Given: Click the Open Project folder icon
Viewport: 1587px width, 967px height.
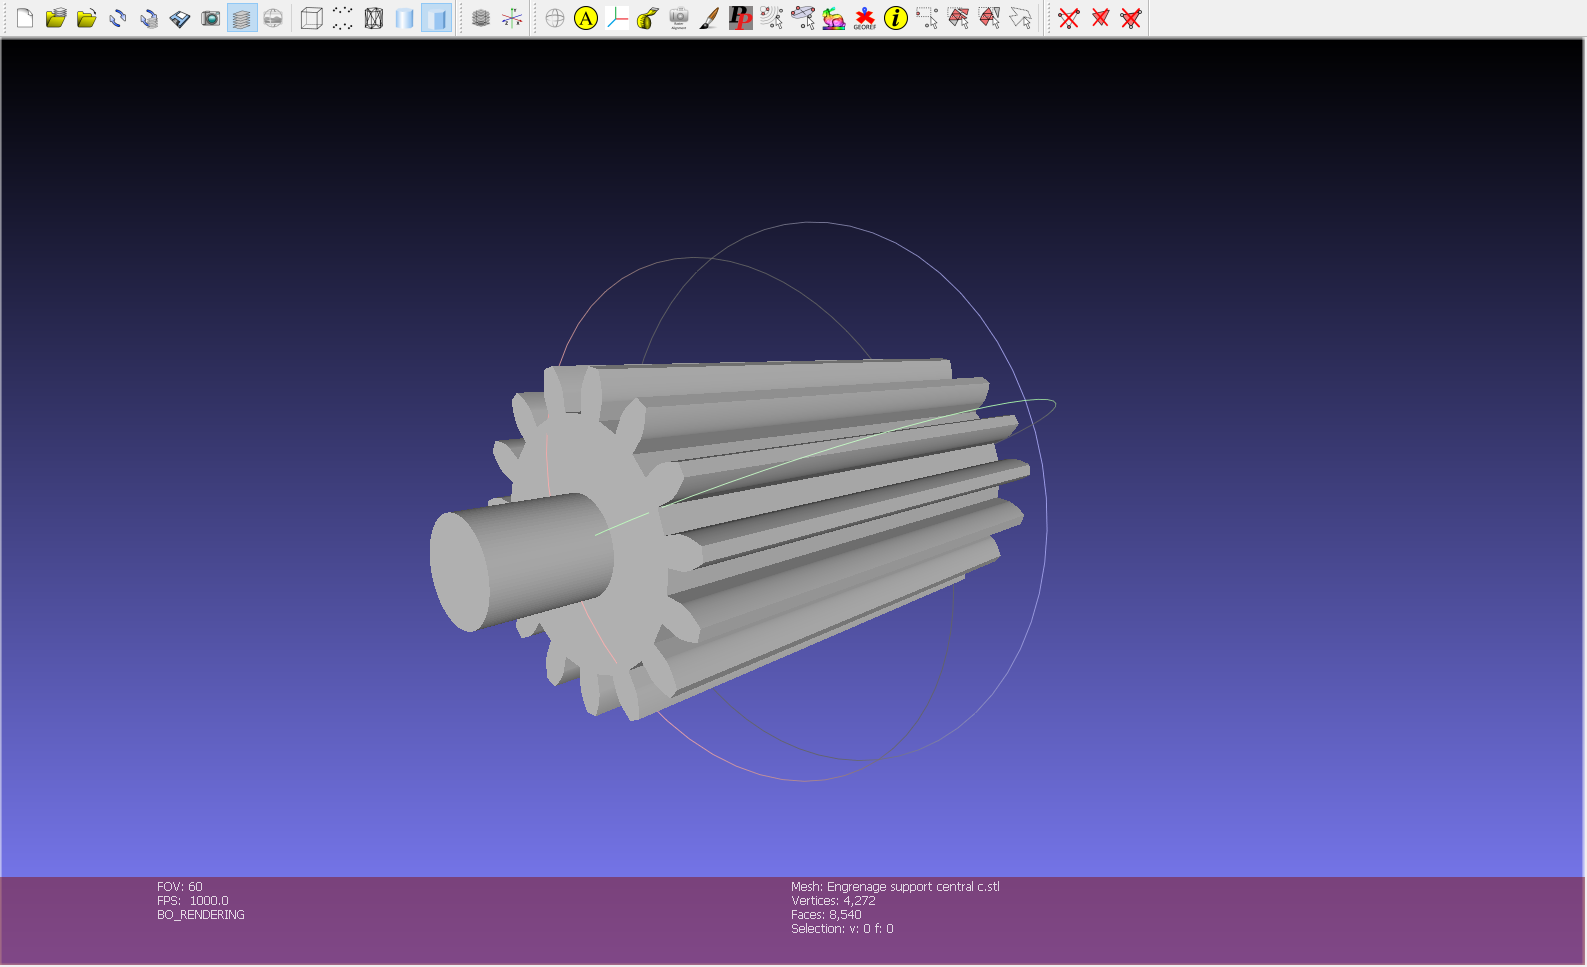Looking at the screenshot, I should click(56, 18).
